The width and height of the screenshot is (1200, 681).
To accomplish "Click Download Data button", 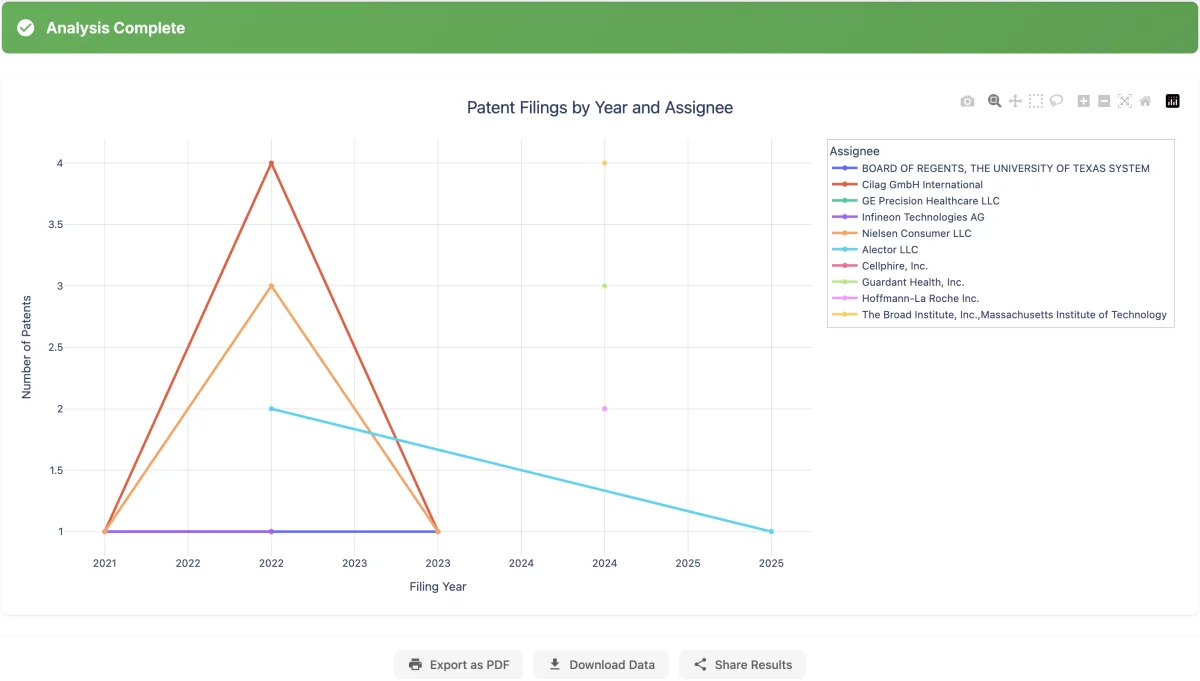I will [601, 664].
